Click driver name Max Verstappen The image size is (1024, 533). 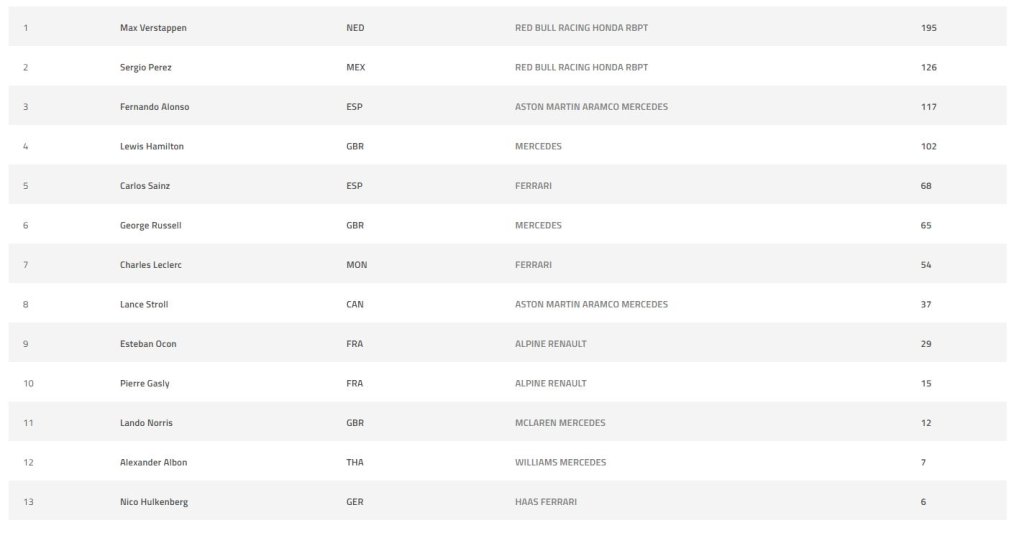(x=153, y=28)
